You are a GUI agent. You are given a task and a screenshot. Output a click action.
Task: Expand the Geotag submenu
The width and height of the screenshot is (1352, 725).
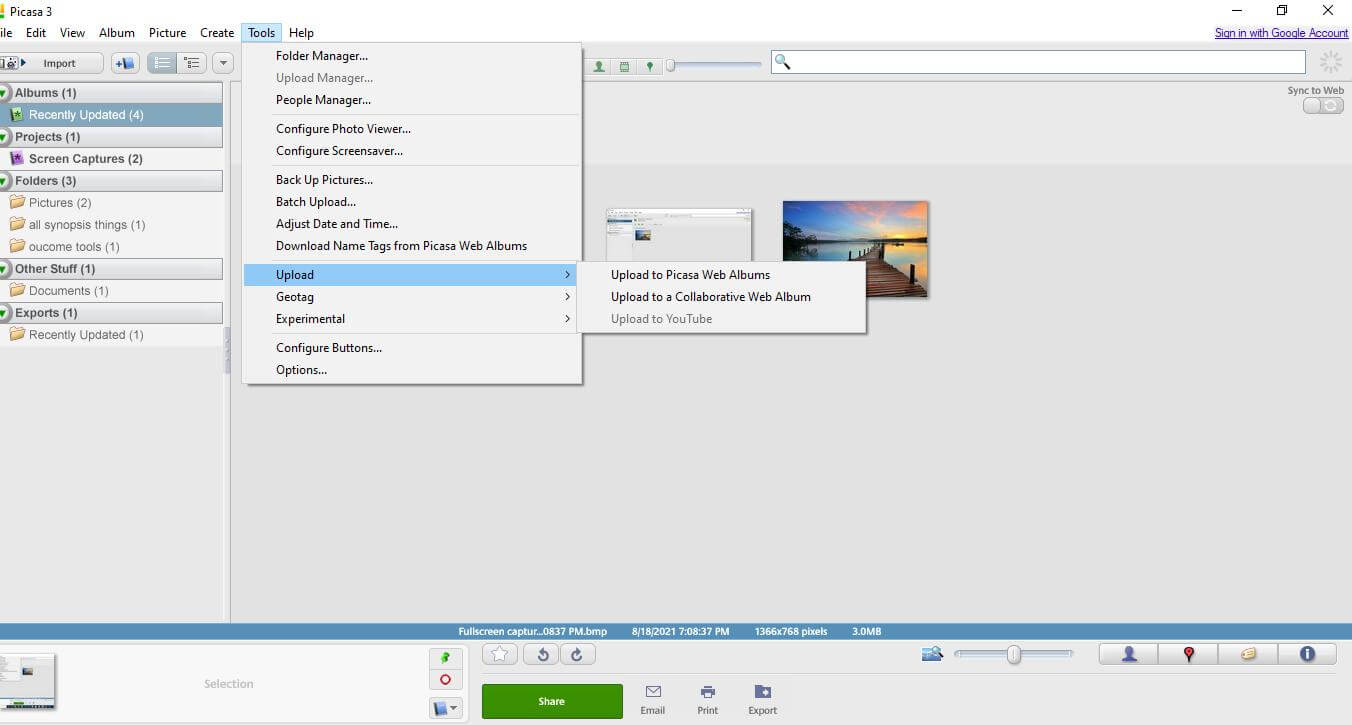(412, 297)
